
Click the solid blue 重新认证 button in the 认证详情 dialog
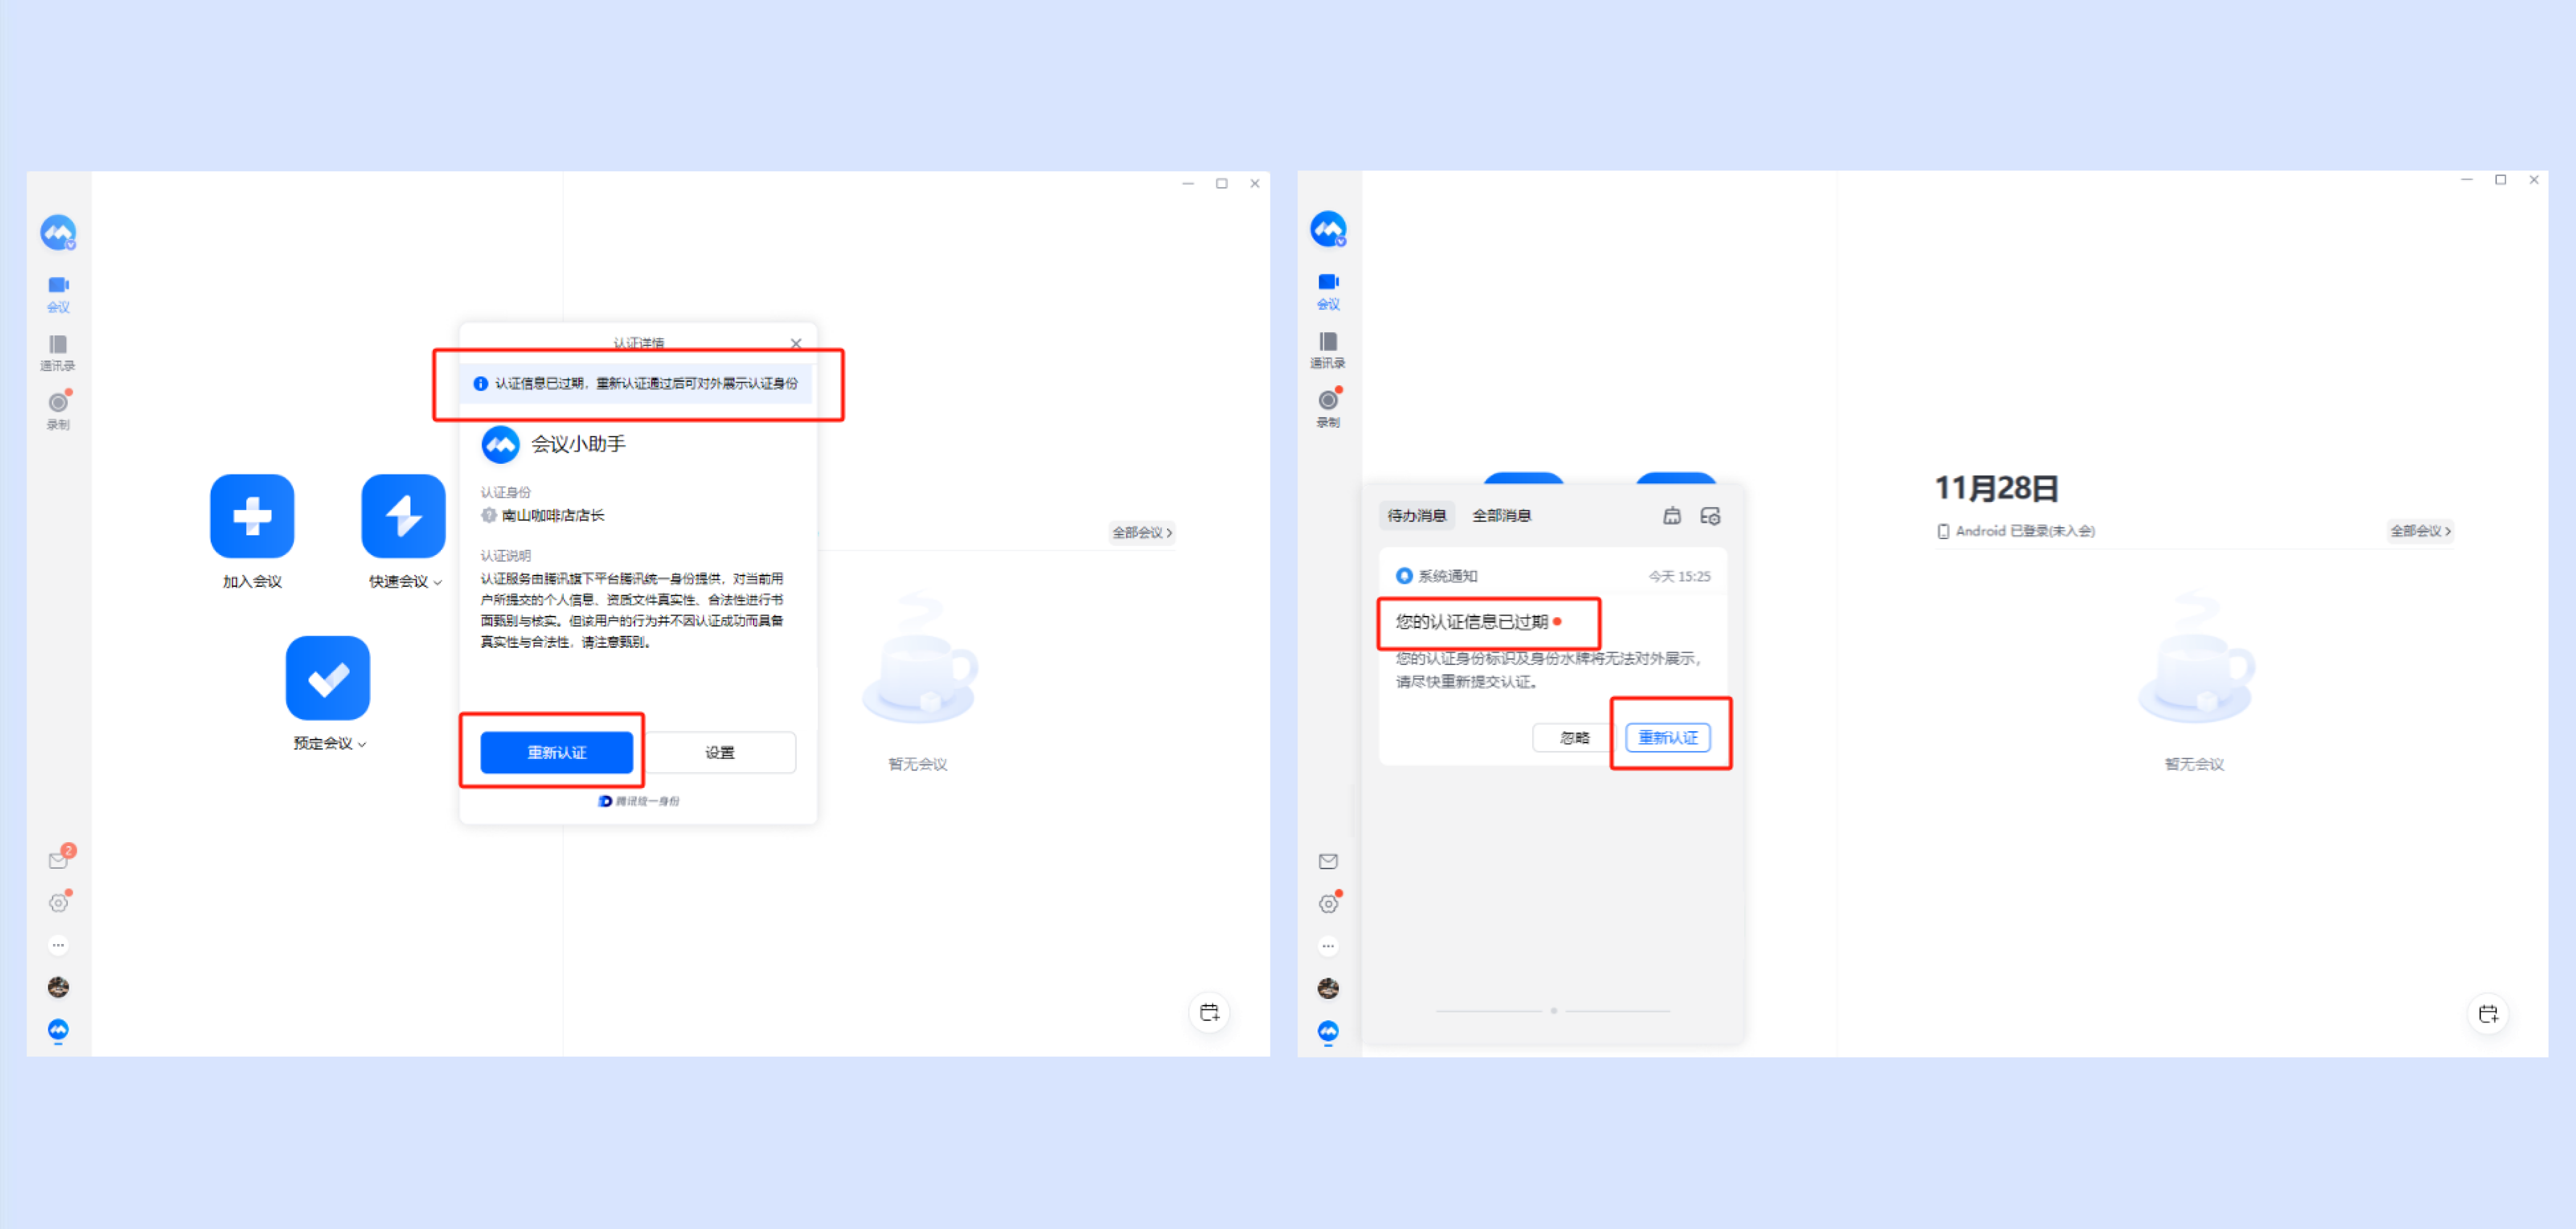556,752
